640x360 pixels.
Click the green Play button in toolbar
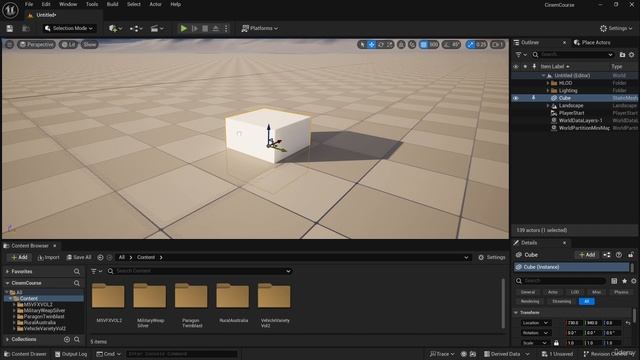click(x=184, y=28)
